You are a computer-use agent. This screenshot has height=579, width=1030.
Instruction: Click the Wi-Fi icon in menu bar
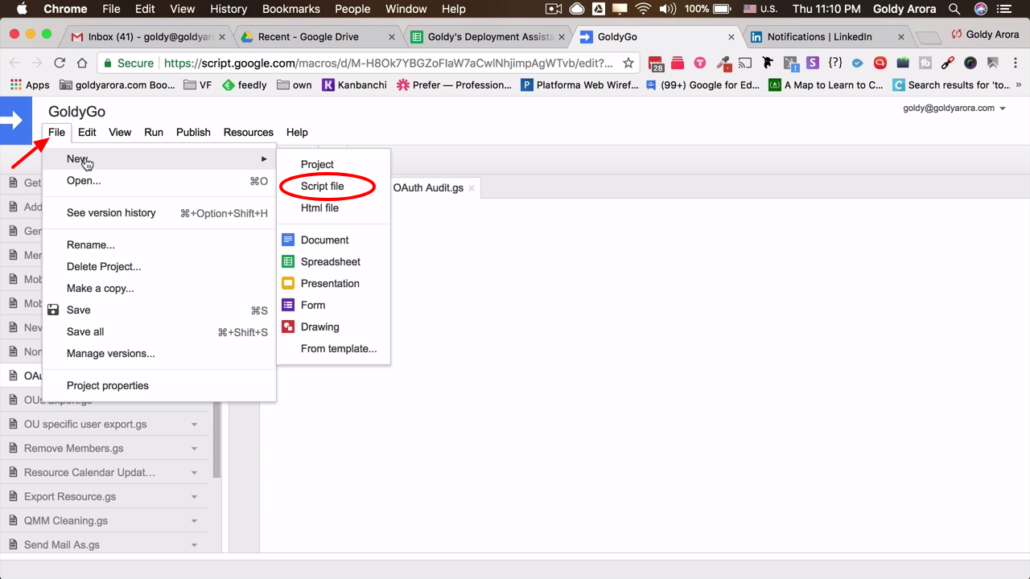point(643,9)
